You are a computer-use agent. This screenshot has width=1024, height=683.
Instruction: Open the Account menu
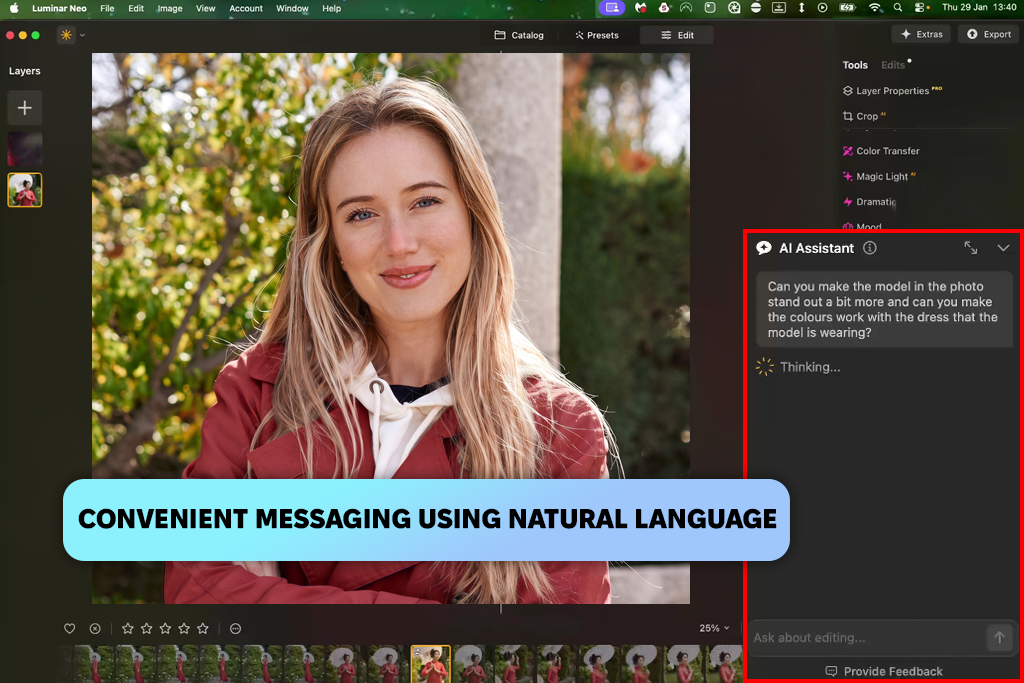coord(246,8)
